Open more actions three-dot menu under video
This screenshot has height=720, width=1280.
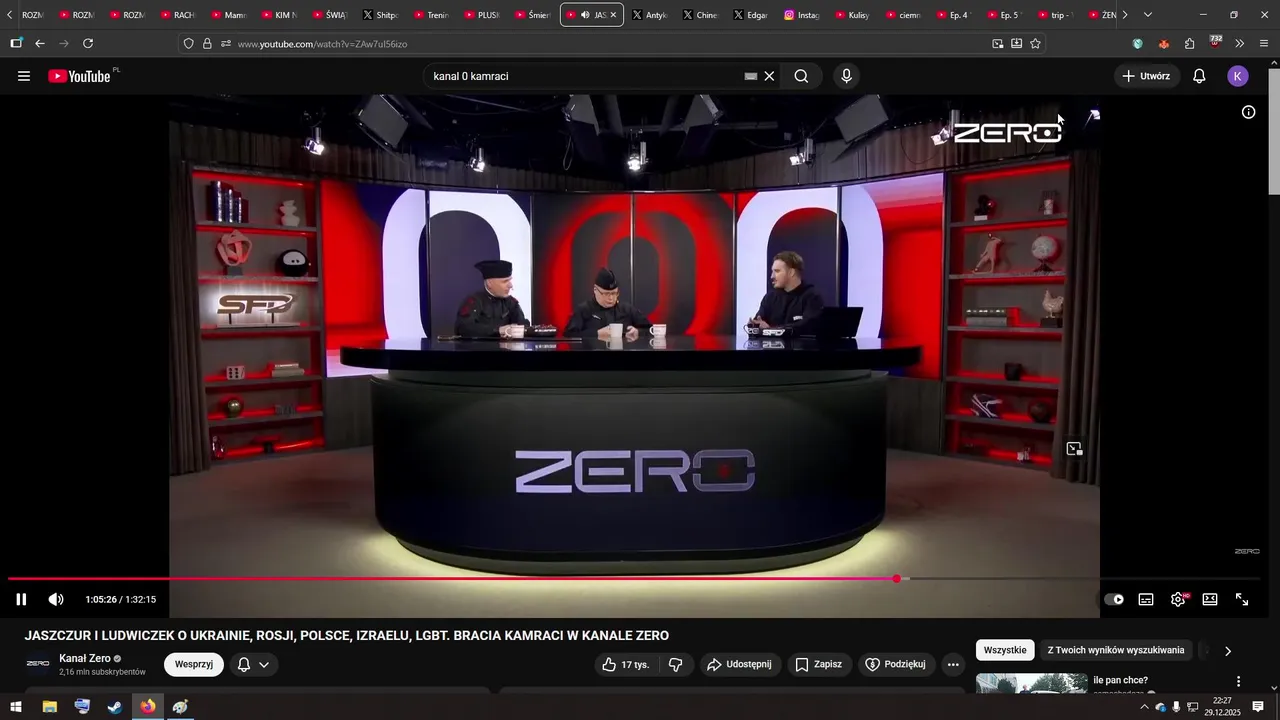click(x=953, y=664)
